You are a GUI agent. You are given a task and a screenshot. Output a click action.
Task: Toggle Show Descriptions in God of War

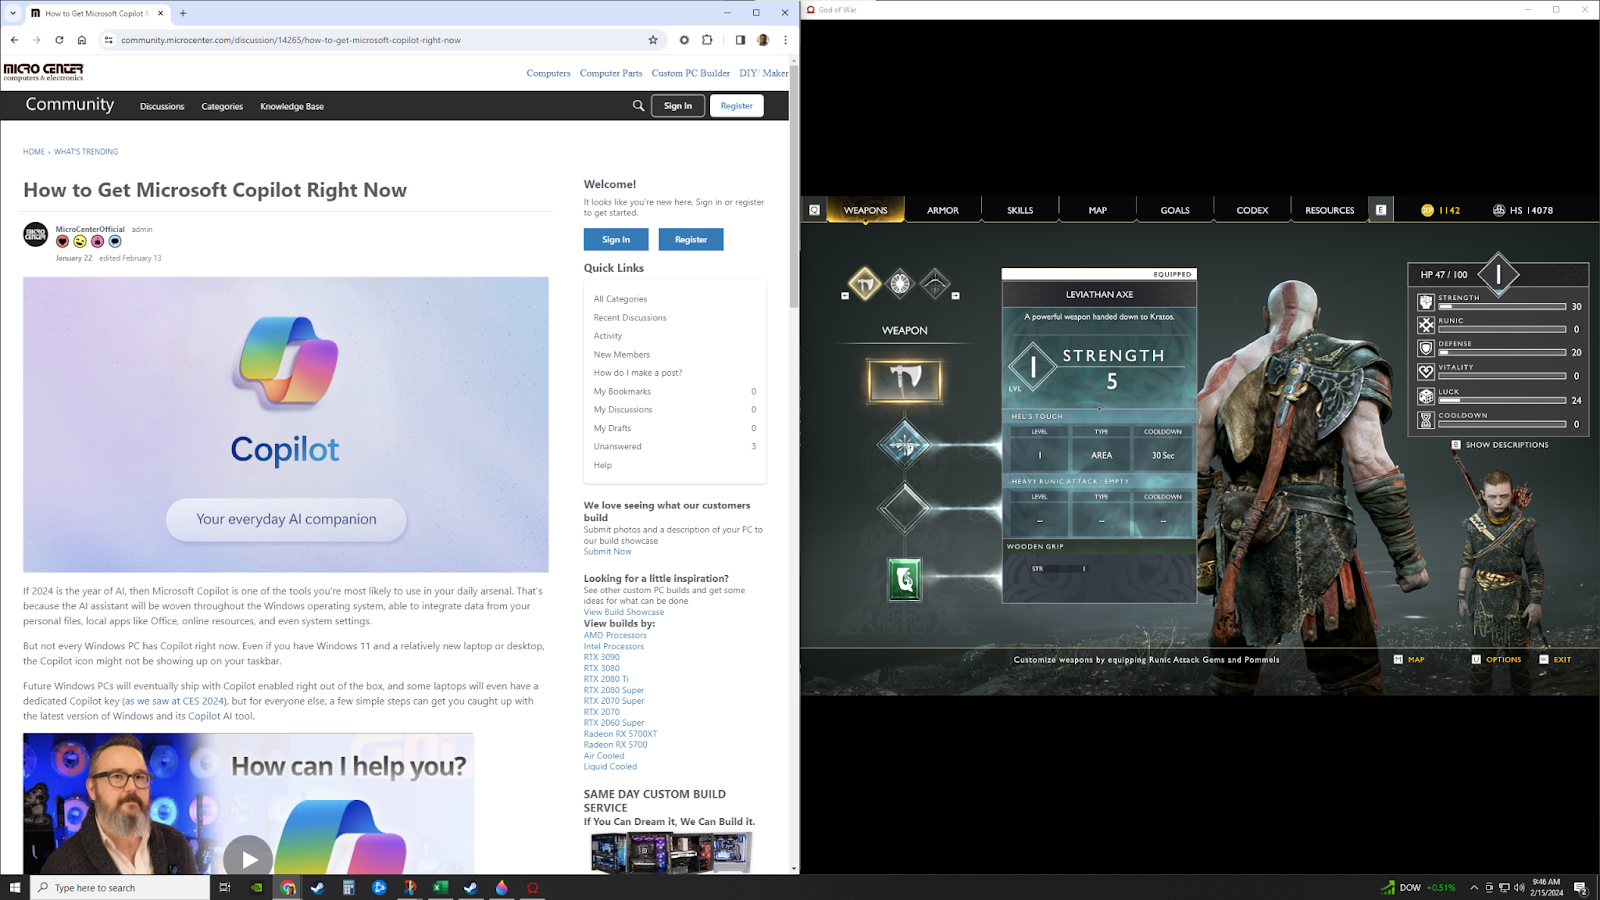1499,445
